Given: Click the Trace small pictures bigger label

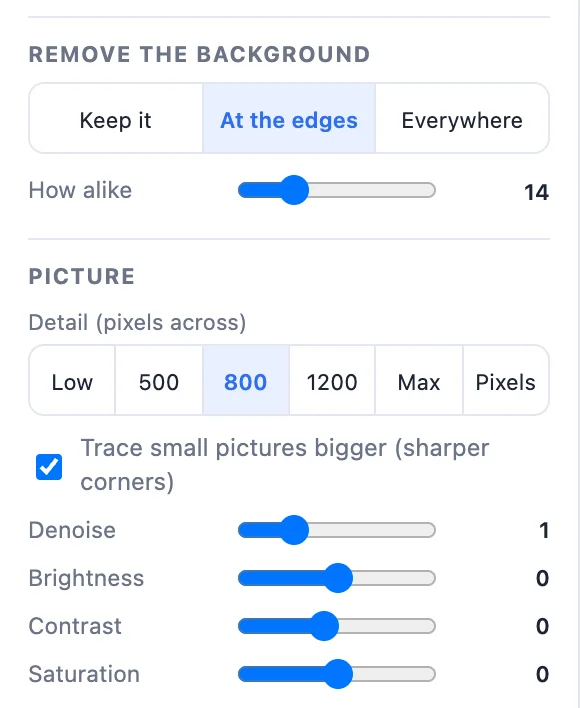Looking at the screenshot, I should (285, 465).
